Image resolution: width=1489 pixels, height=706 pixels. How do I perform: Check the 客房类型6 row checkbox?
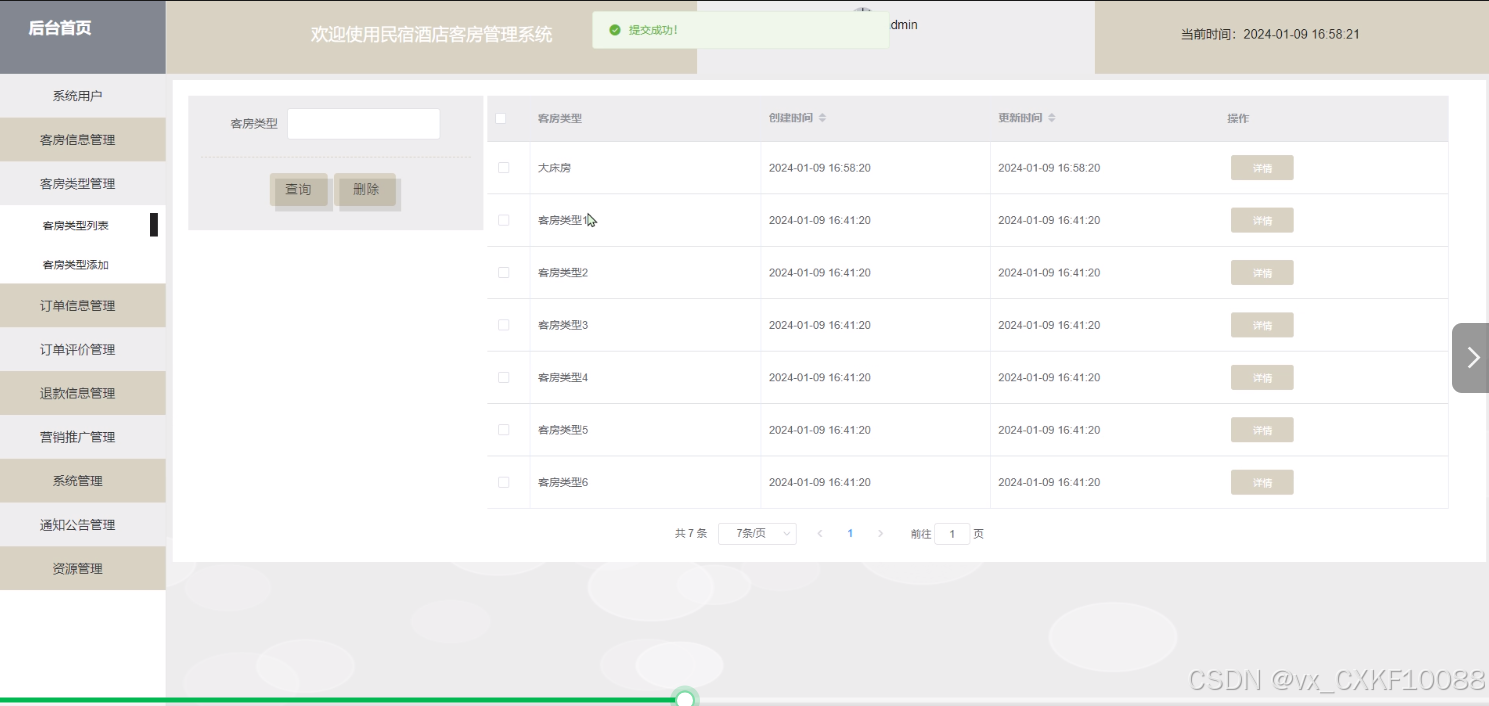pos(503,482)
